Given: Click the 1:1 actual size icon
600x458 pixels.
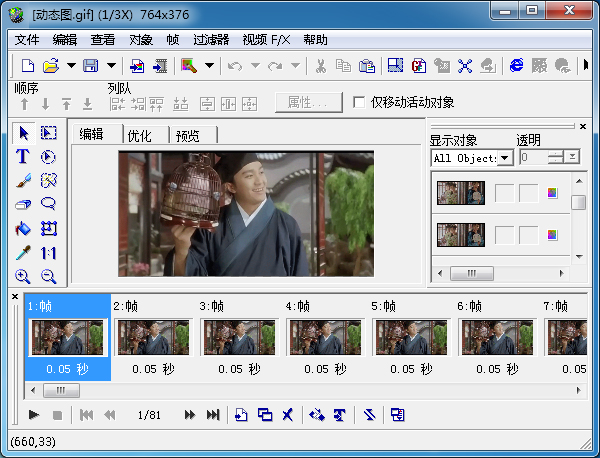Looking at the screenshot, I should click(x=49, y=253).
